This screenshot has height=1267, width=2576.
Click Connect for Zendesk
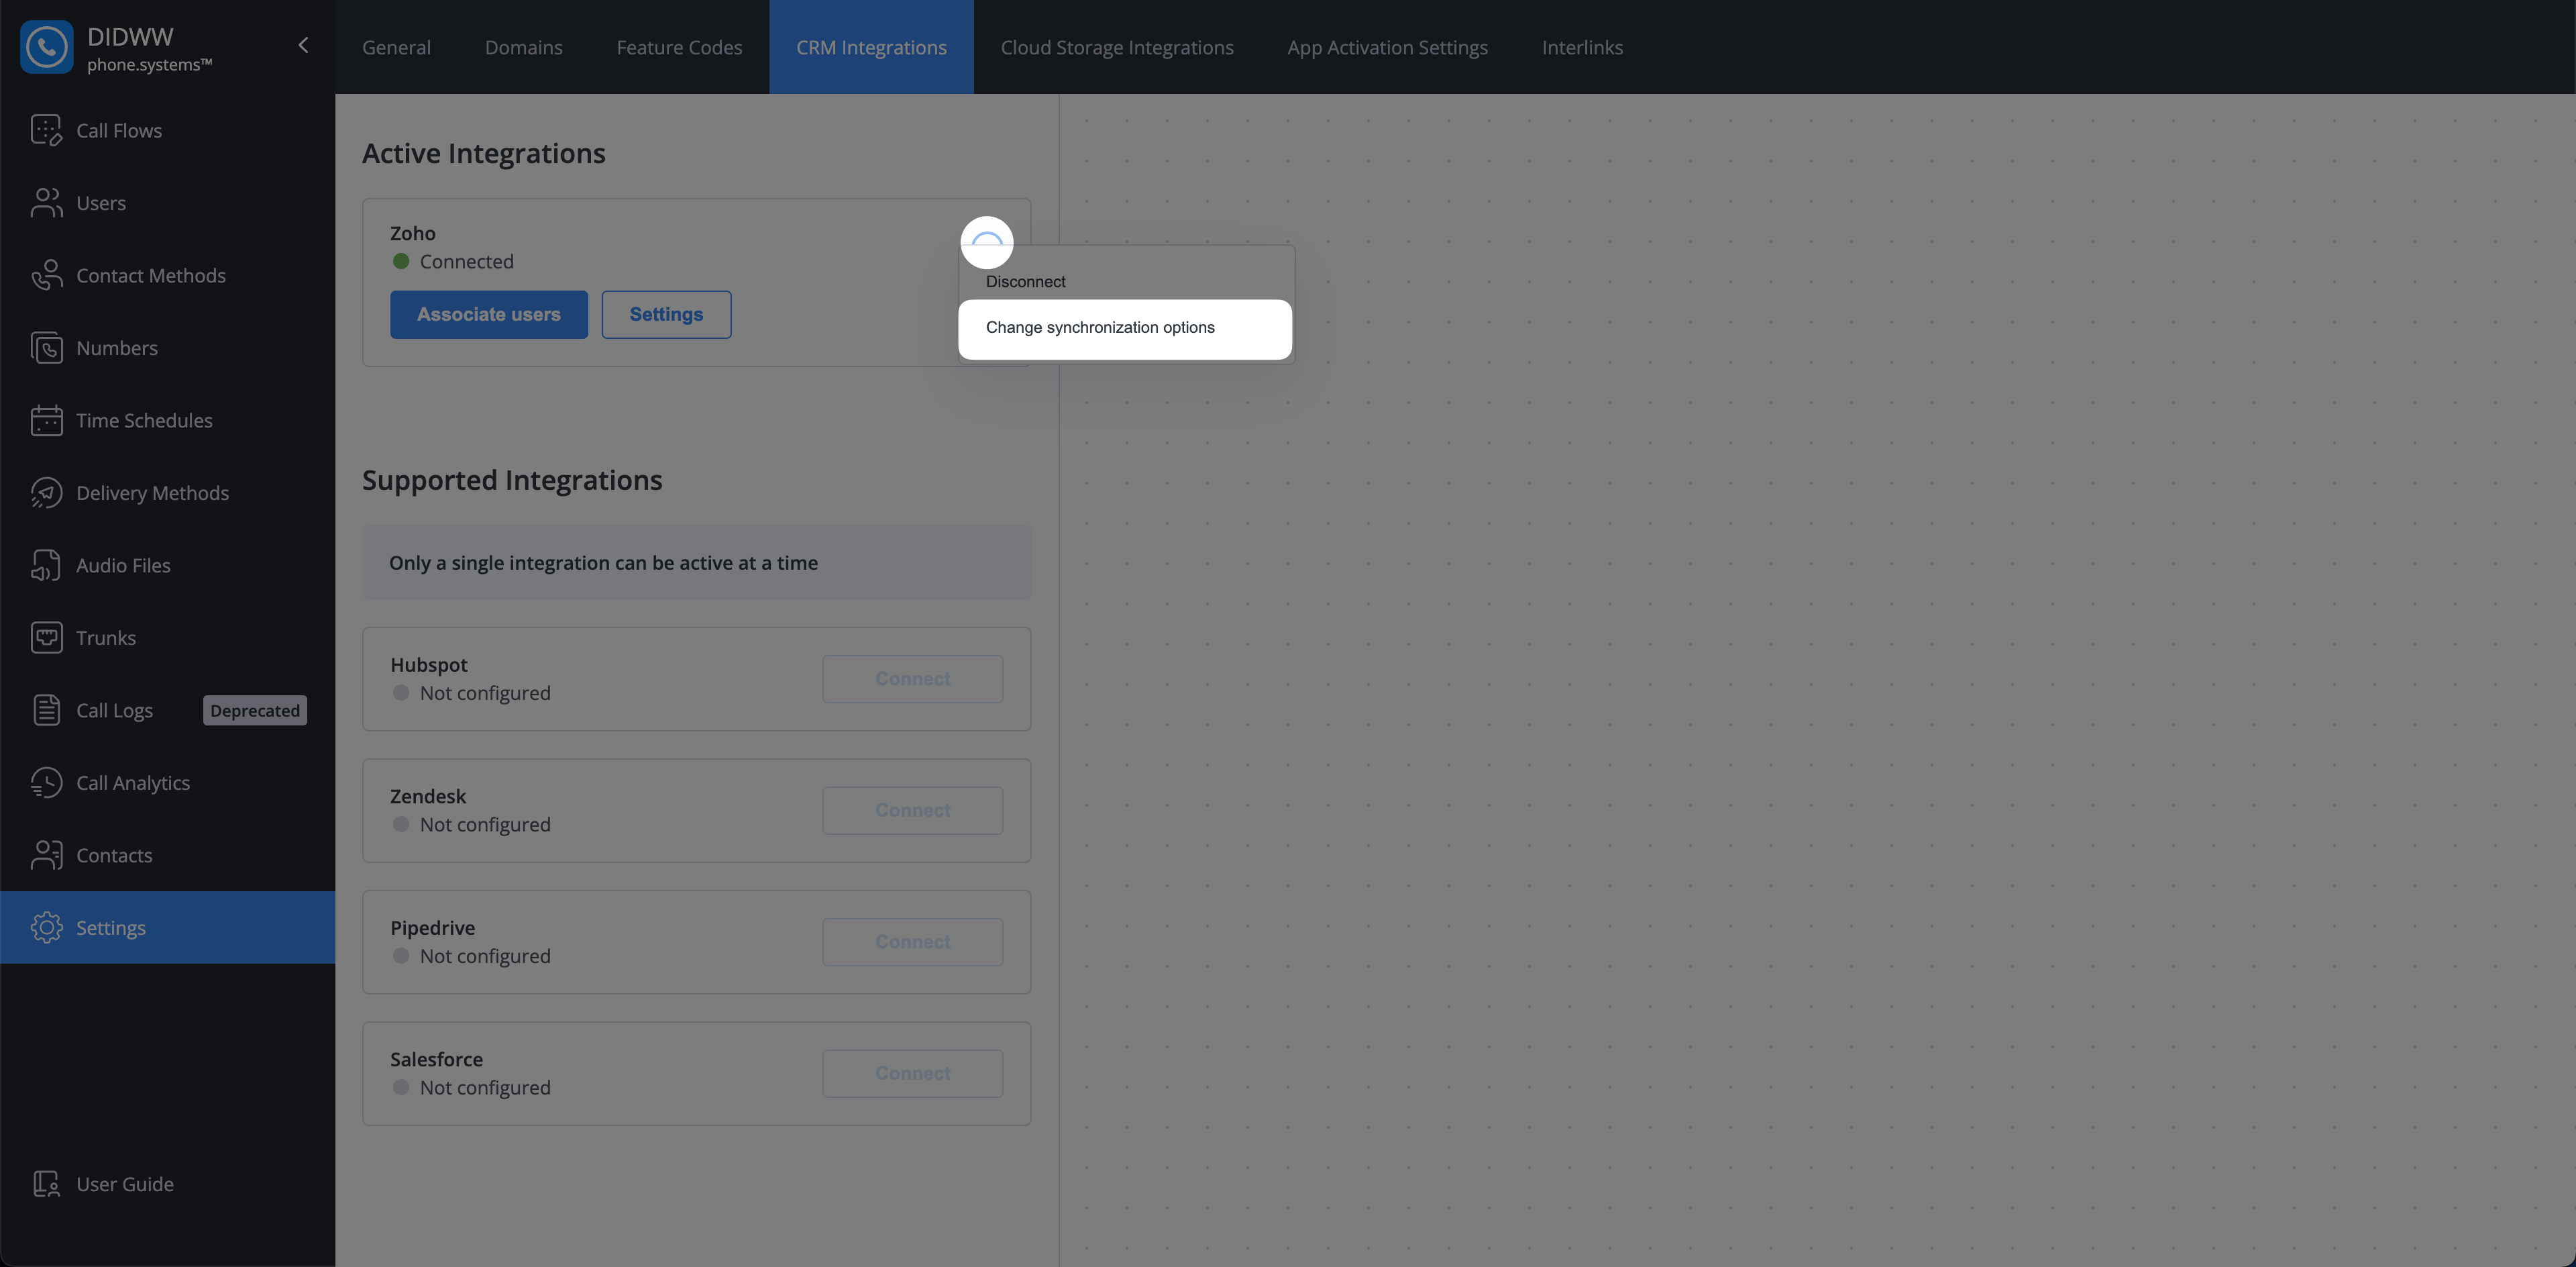(x=912, y=810)
